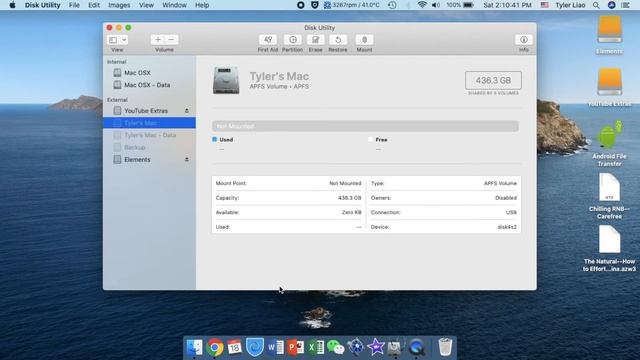
Task: Click the volume speaker menu bar icon
Action: click(436, 5)
